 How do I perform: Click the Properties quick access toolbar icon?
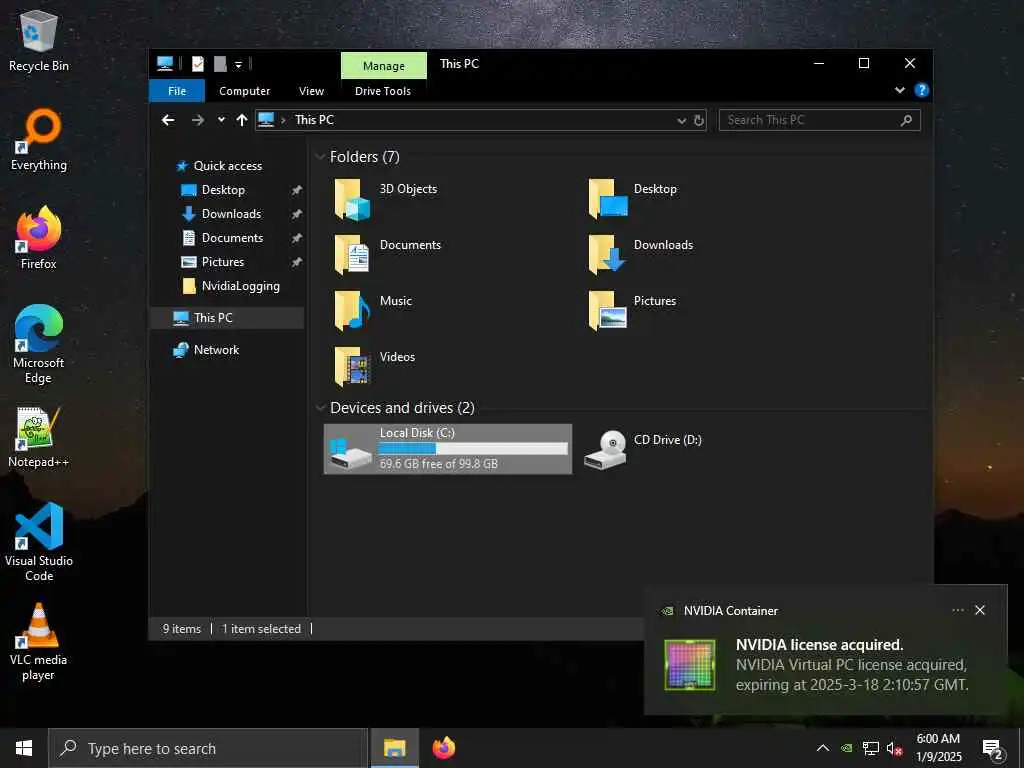coord(198,64)
